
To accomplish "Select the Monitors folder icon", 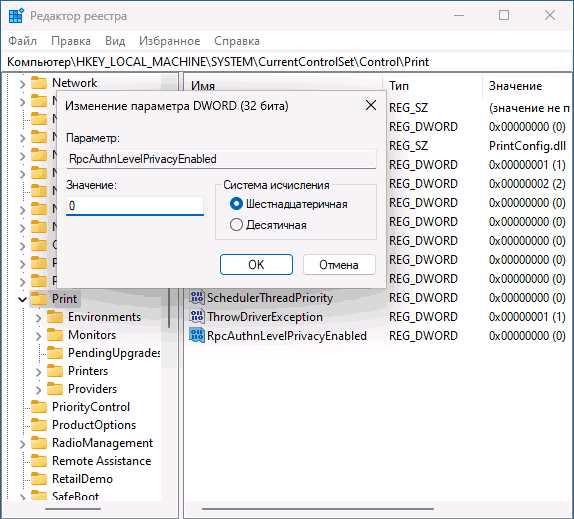I will [x=55, y=335].
